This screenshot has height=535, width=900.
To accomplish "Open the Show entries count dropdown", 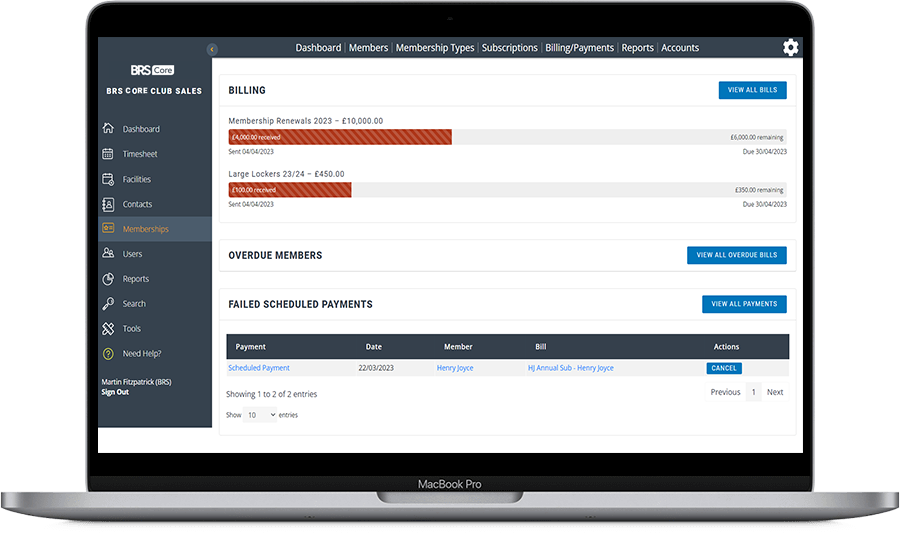I will [260, 415].
